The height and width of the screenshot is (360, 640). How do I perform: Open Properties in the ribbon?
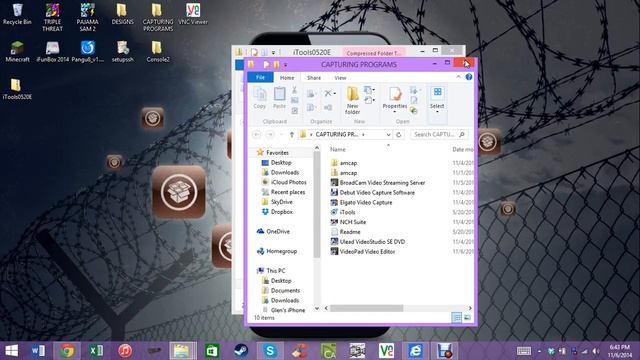(x=395, y=99)
